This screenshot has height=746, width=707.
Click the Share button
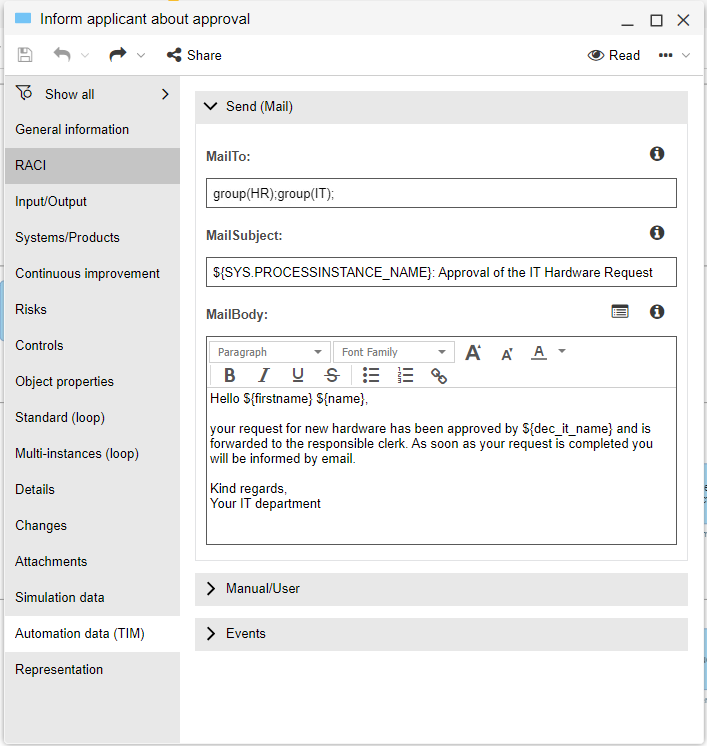click(x=194, y=55)
